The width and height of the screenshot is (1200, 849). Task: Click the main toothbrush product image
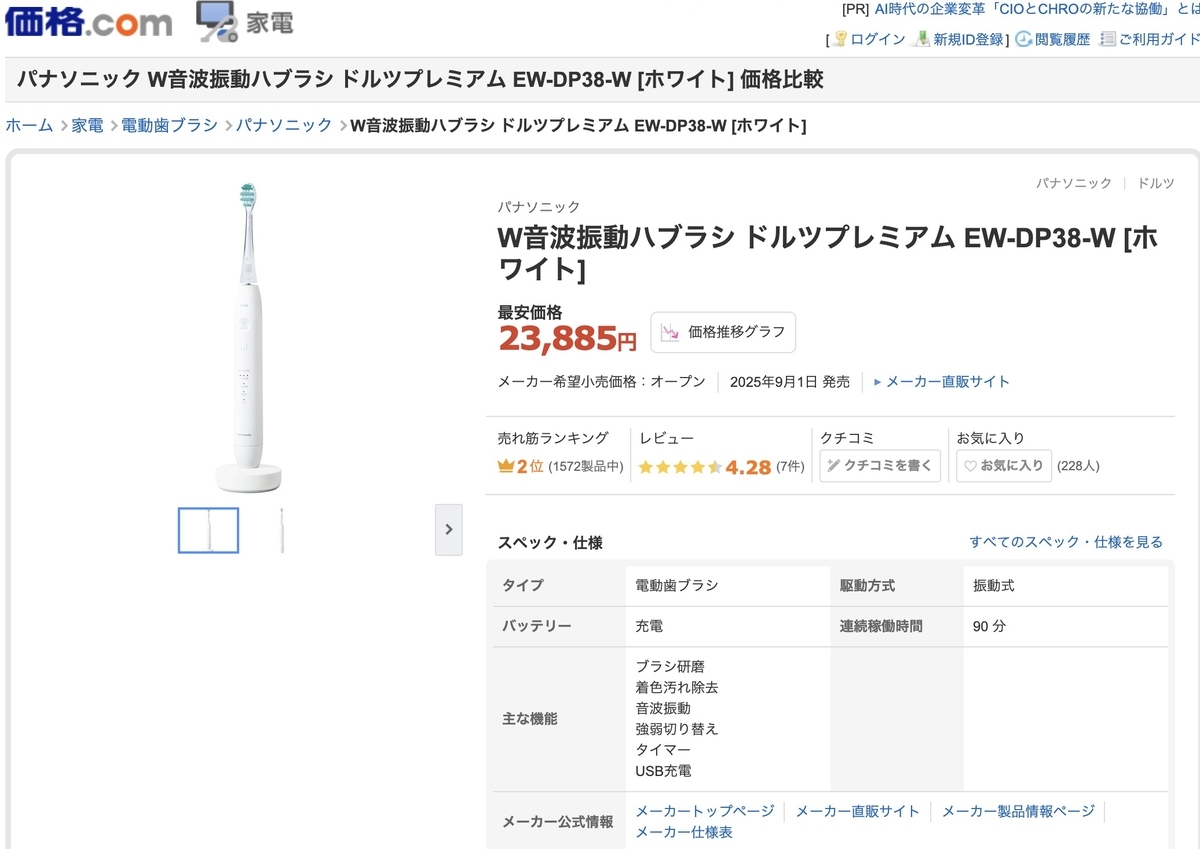point(245,338)
